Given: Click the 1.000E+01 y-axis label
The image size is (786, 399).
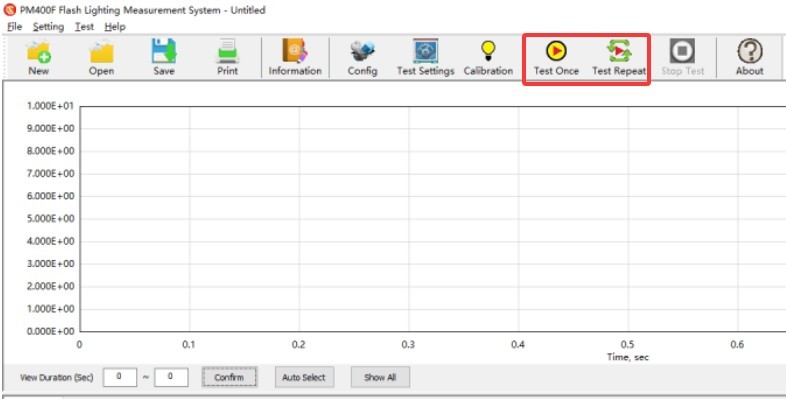Looking at the screenshot, I should (x=50, y=106).
